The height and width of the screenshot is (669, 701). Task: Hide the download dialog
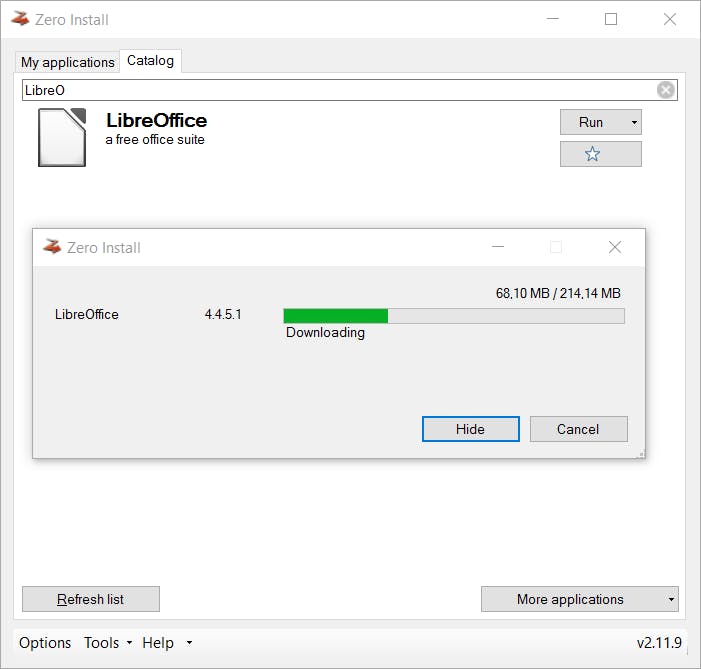coord(470,429)
